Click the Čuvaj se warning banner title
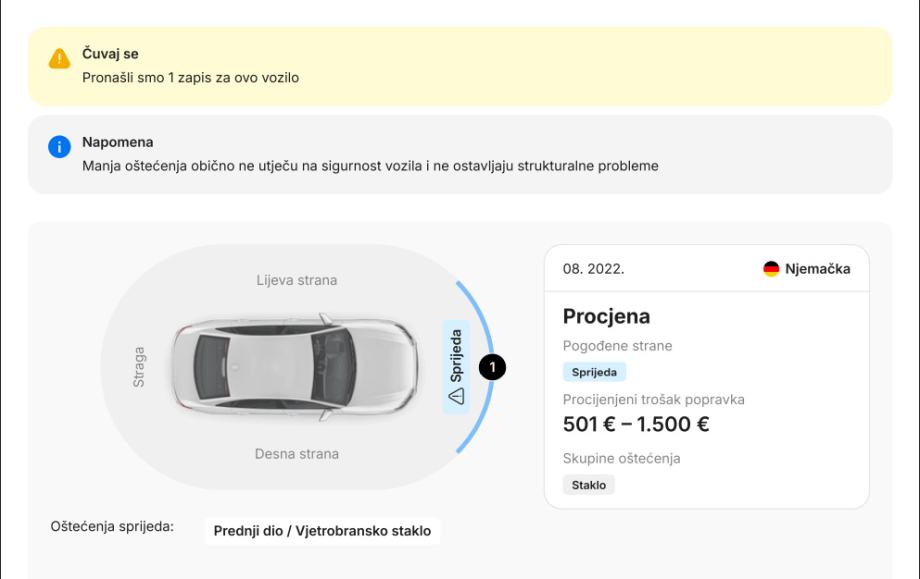Viewport: 920px width, 579px height. click(110, 54)
